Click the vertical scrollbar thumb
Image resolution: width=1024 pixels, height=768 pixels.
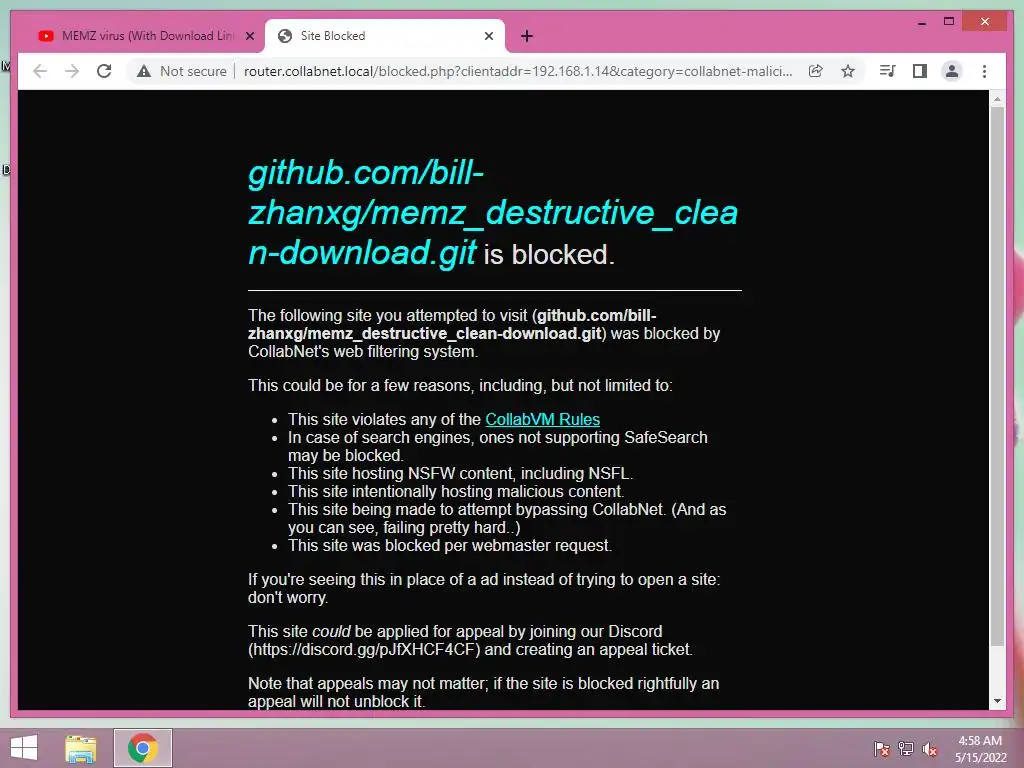[x=997, y=376]
